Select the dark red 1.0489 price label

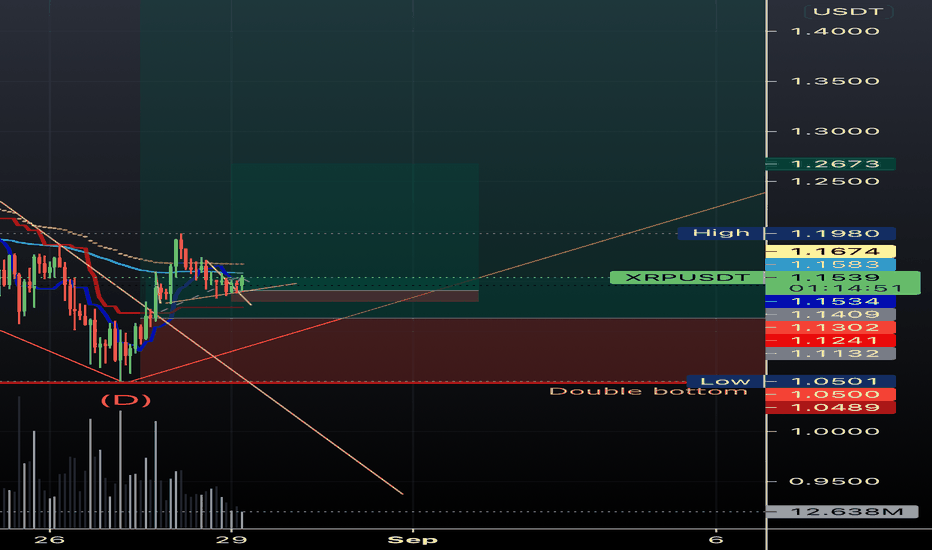(830, 407)
